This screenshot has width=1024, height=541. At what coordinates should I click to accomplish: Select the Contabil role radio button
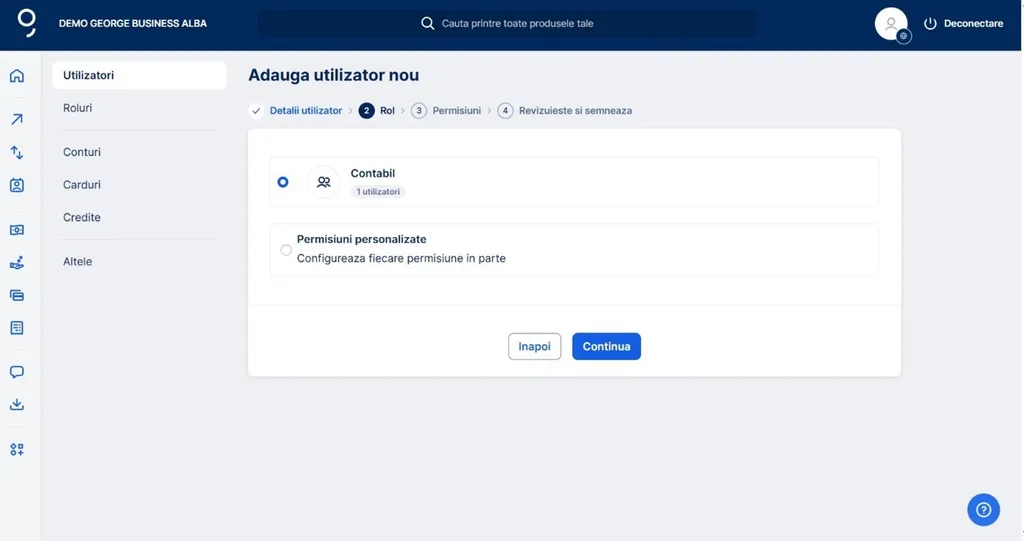(x=283, y=182)
